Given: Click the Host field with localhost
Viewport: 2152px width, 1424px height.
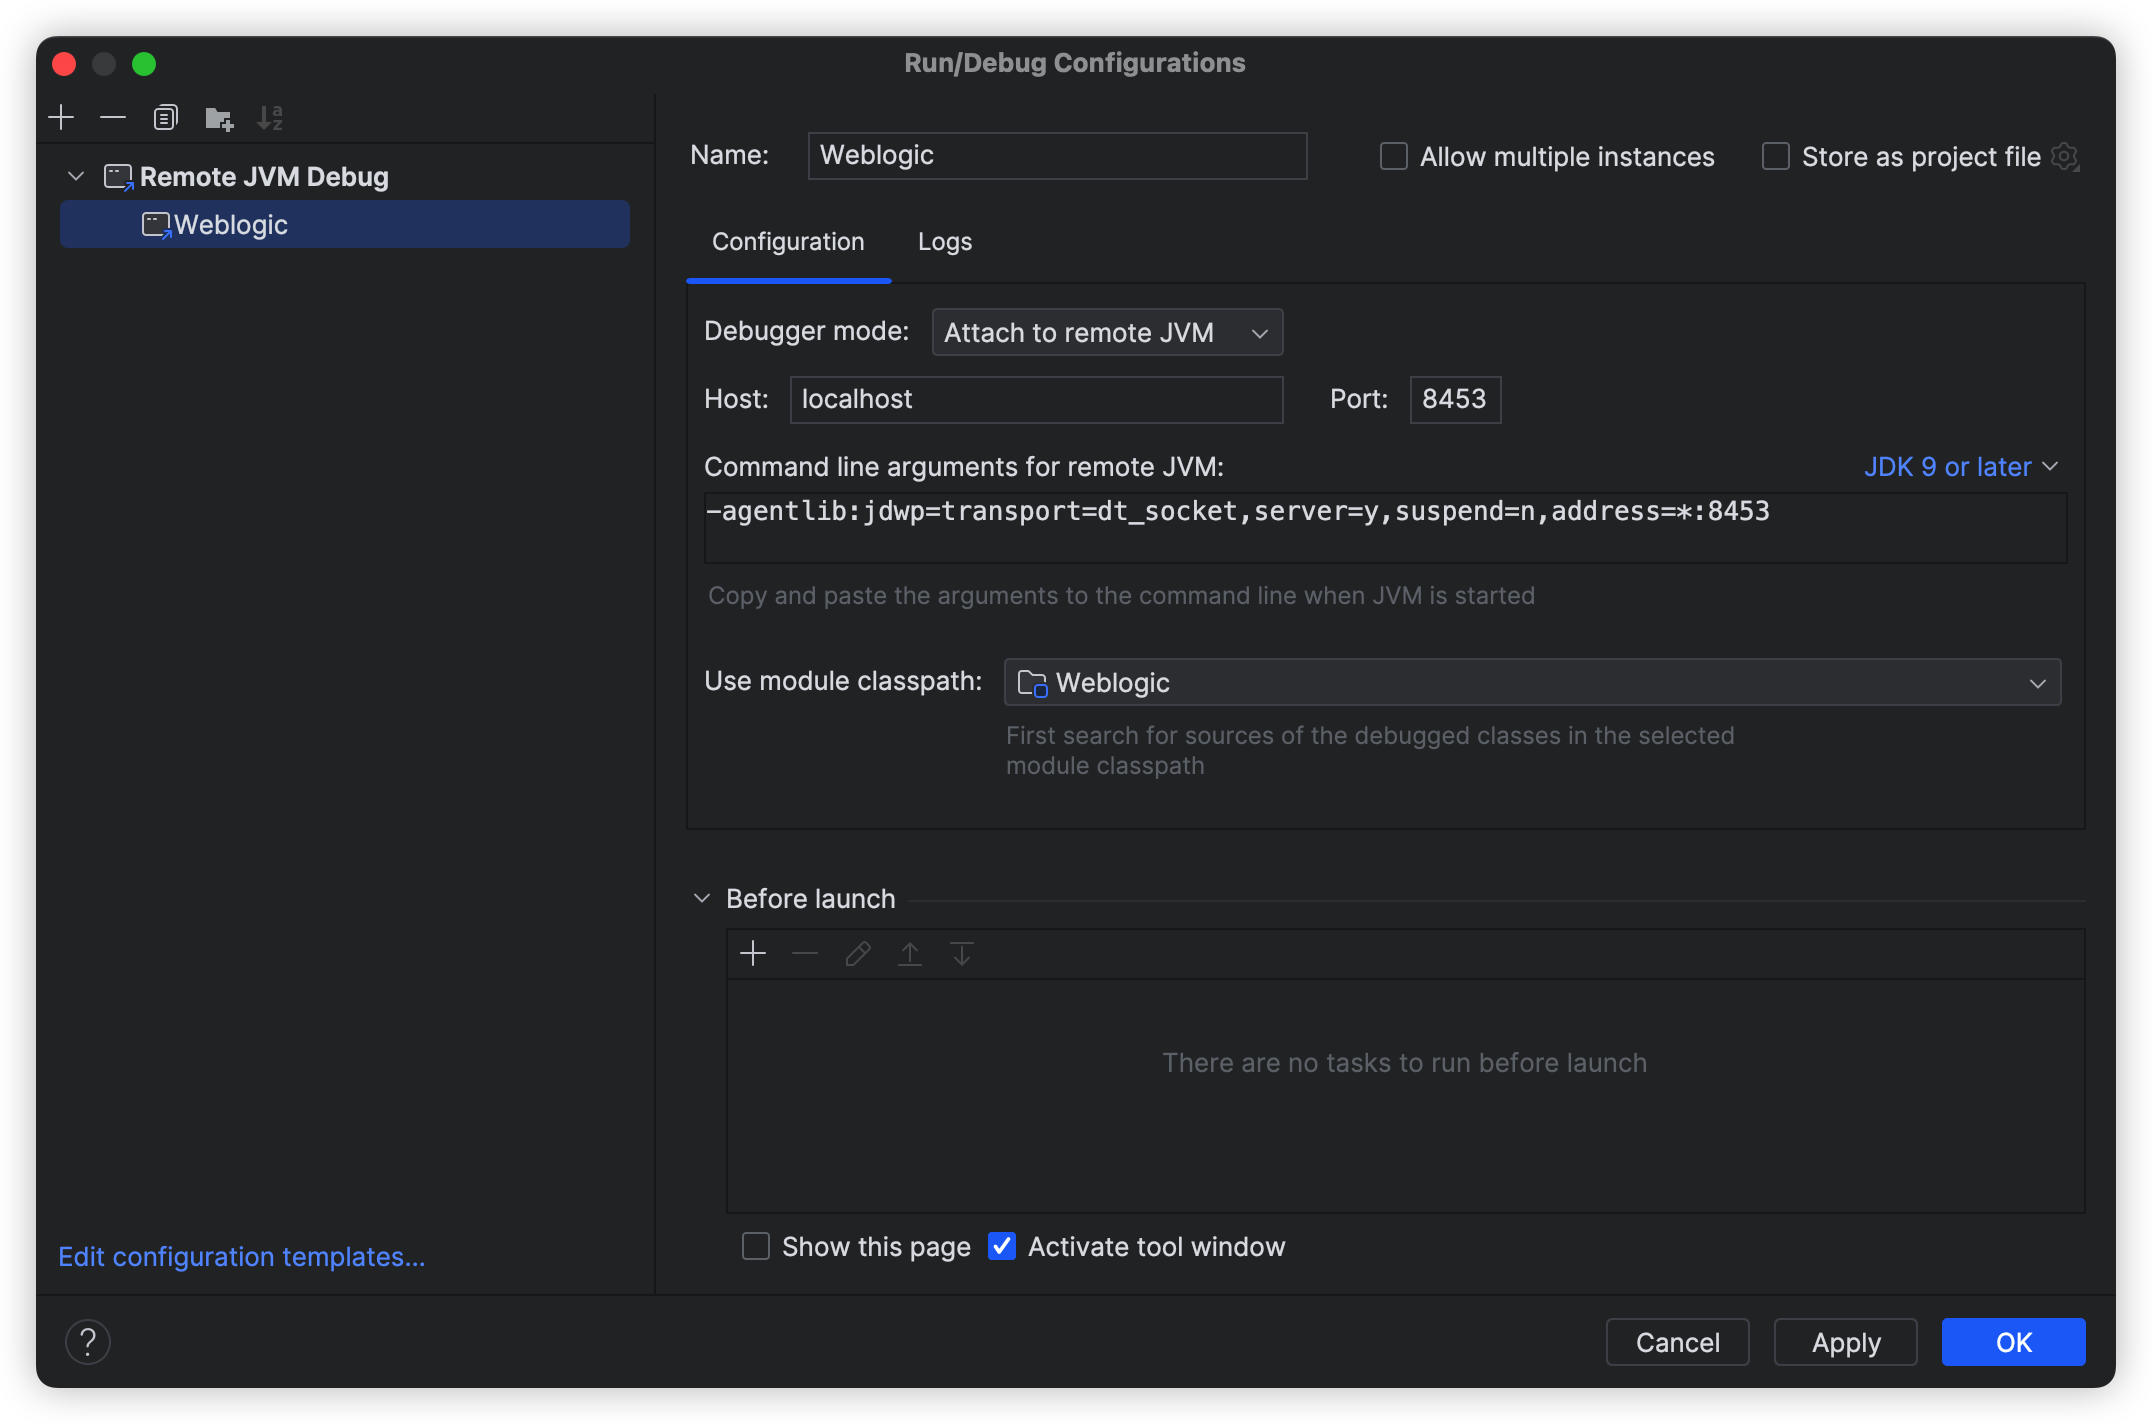Looking at the screenshot, I should coord(1036,400).
